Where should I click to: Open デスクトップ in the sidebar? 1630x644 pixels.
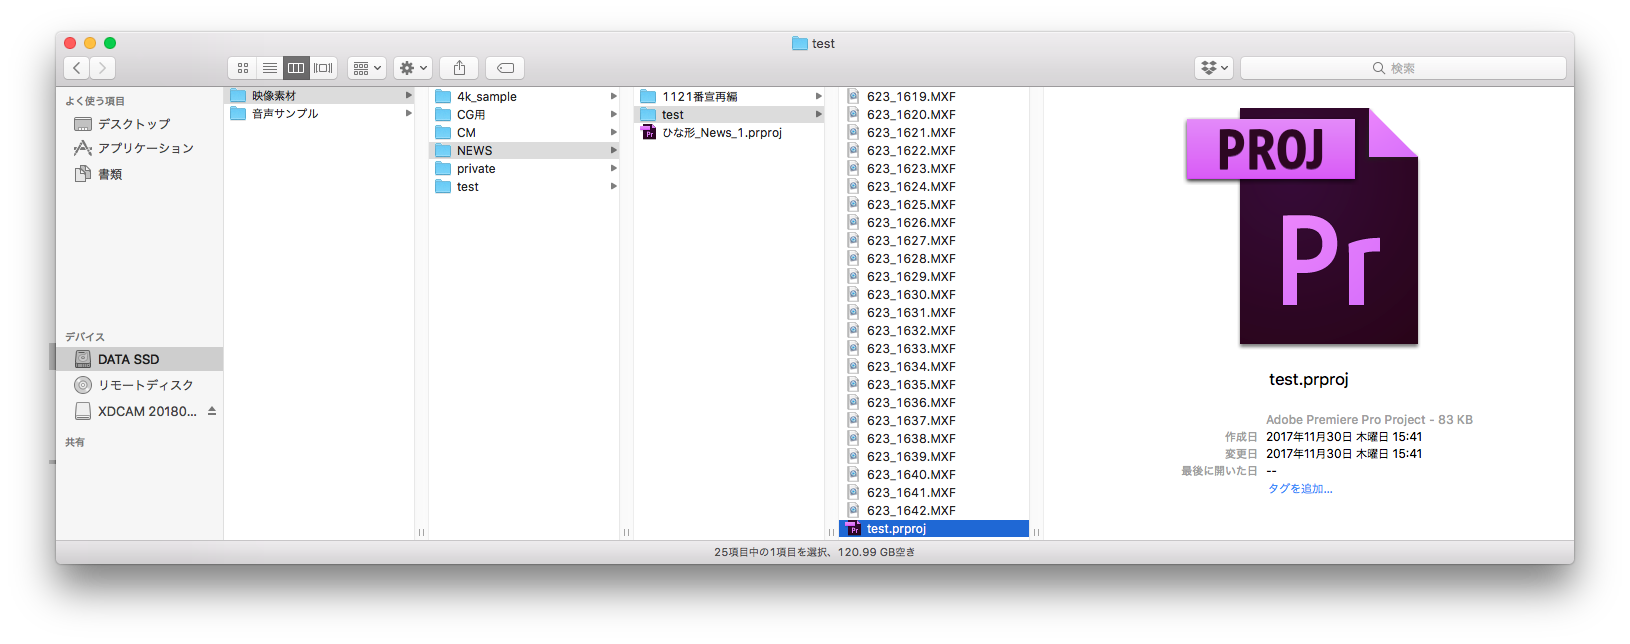pyautogui.click(x=134, y=124)
